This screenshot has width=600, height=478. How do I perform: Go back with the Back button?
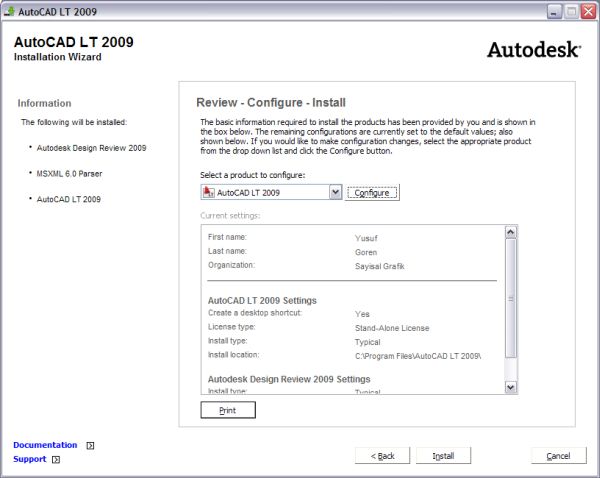(x=382, y=456)
